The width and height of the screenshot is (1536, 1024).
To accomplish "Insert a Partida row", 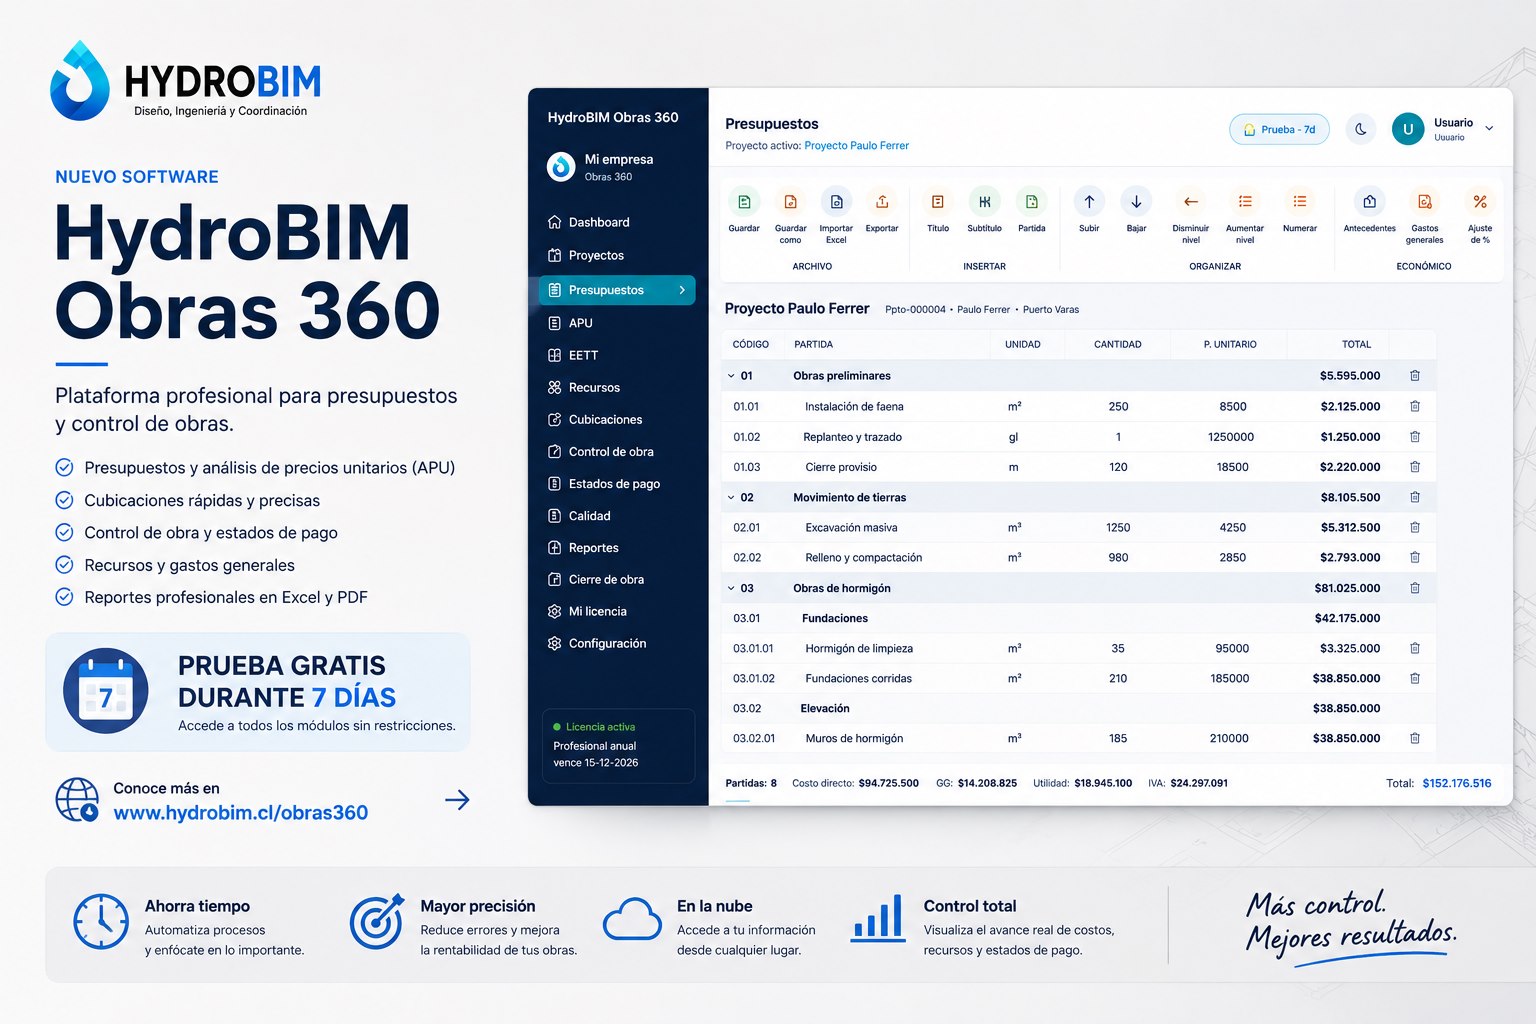I will [1032, 202].
